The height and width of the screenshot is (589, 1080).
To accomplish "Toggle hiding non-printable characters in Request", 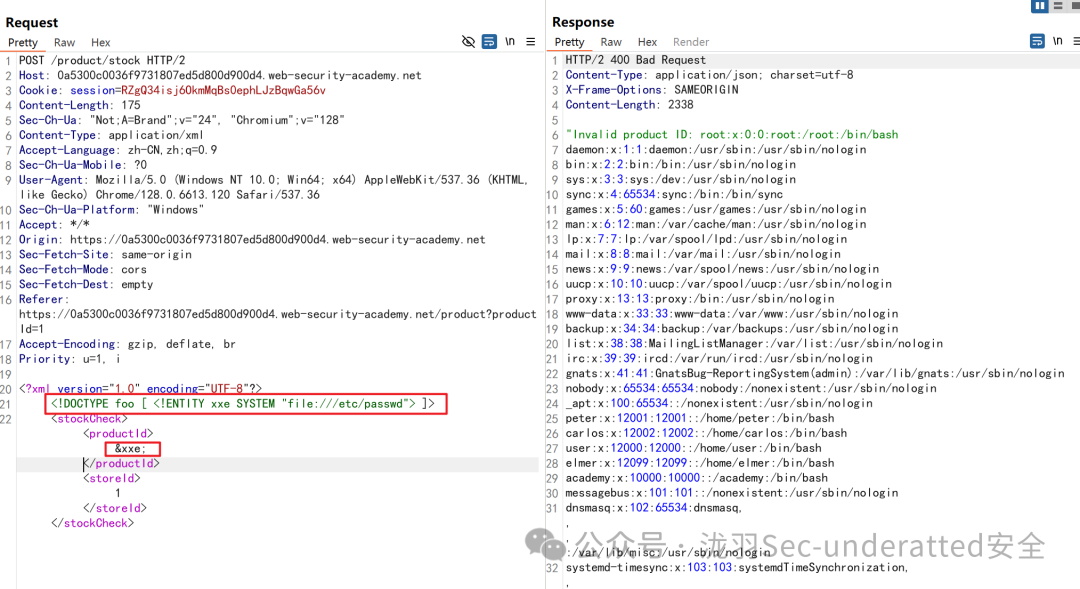I will tap(468, 41).
